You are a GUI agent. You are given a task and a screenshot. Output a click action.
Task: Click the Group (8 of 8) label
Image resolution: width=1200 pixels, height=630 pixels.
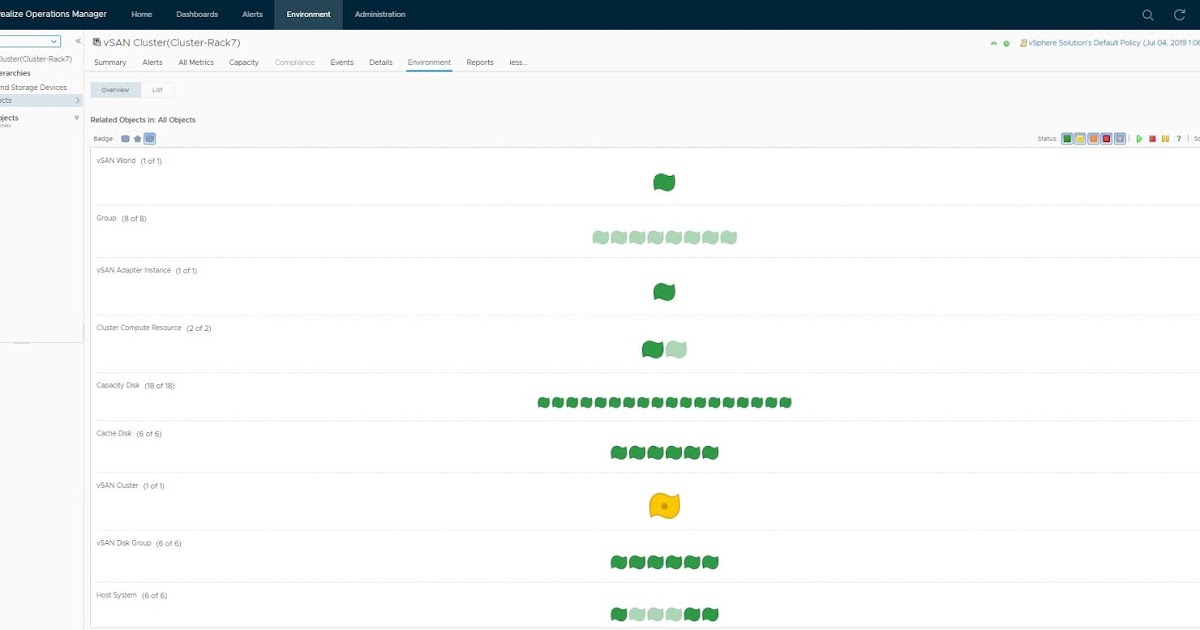pyautogui.click(x=121, y=218)
